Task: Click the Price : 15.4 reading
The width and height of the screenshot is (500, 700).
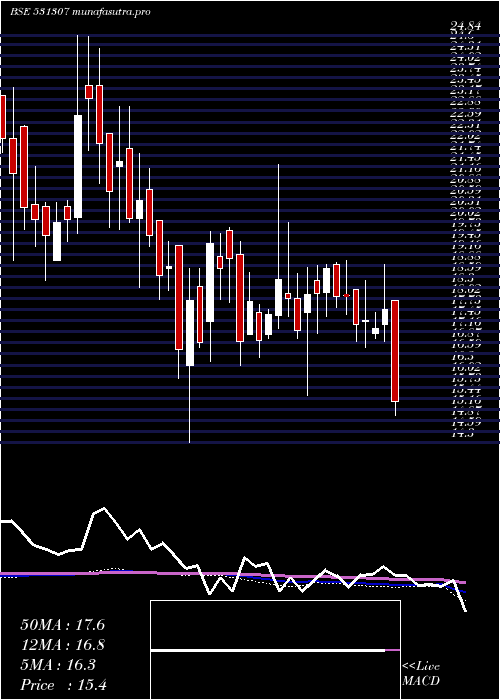Action: click(x=63, y=685)
